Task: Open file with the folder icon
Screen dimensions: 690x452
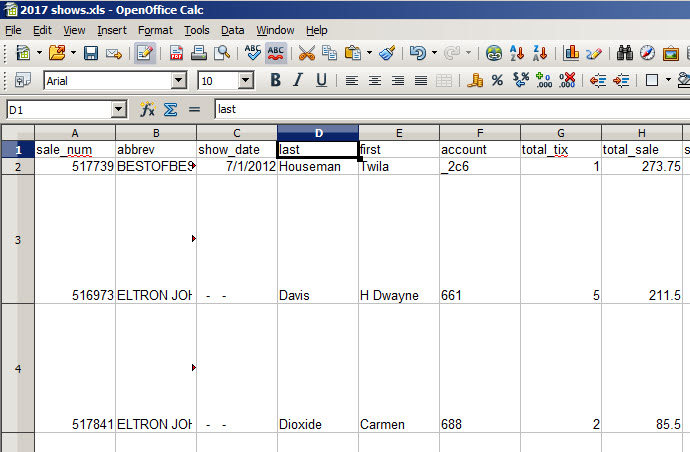Action: [x=57, y=53]
